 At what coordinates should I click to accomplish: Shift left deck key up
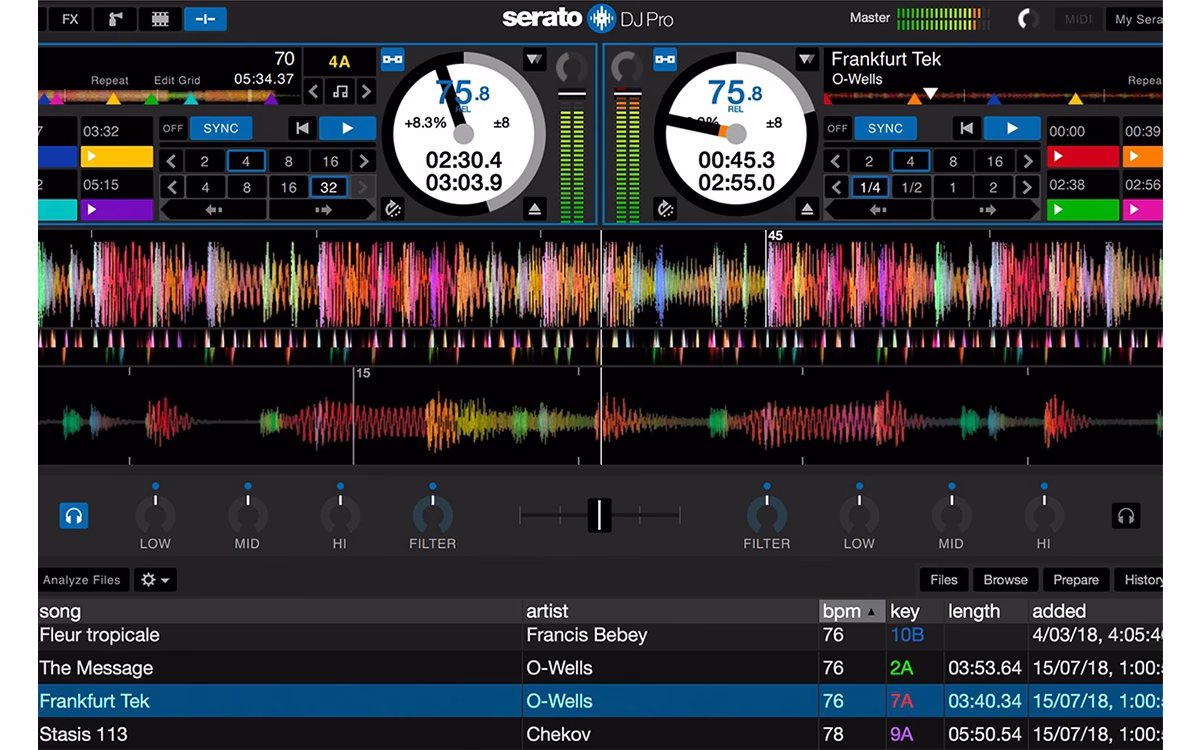point(366,92)
